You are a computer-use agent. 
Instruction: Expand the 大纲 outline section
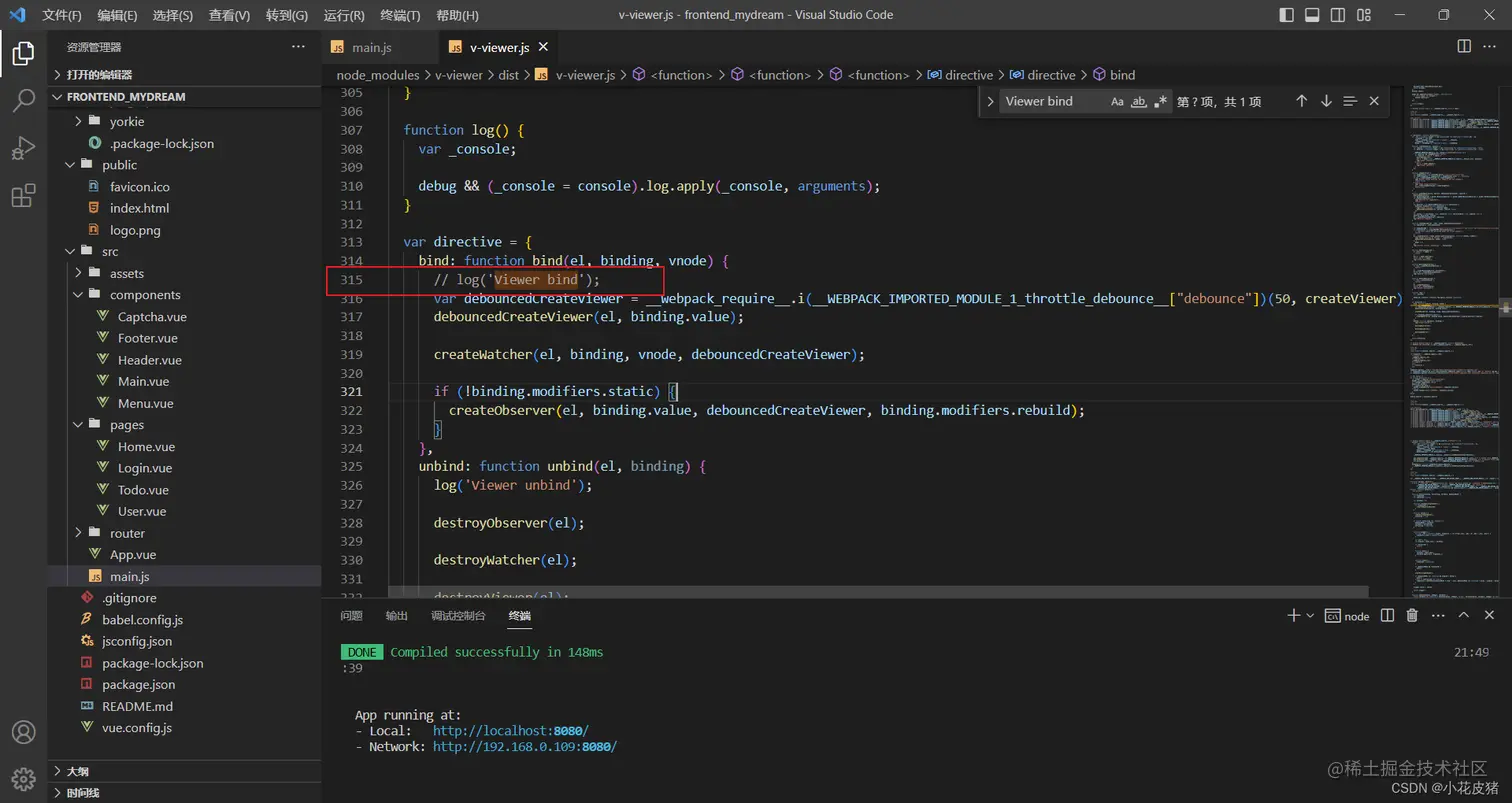tap(185, 772)
